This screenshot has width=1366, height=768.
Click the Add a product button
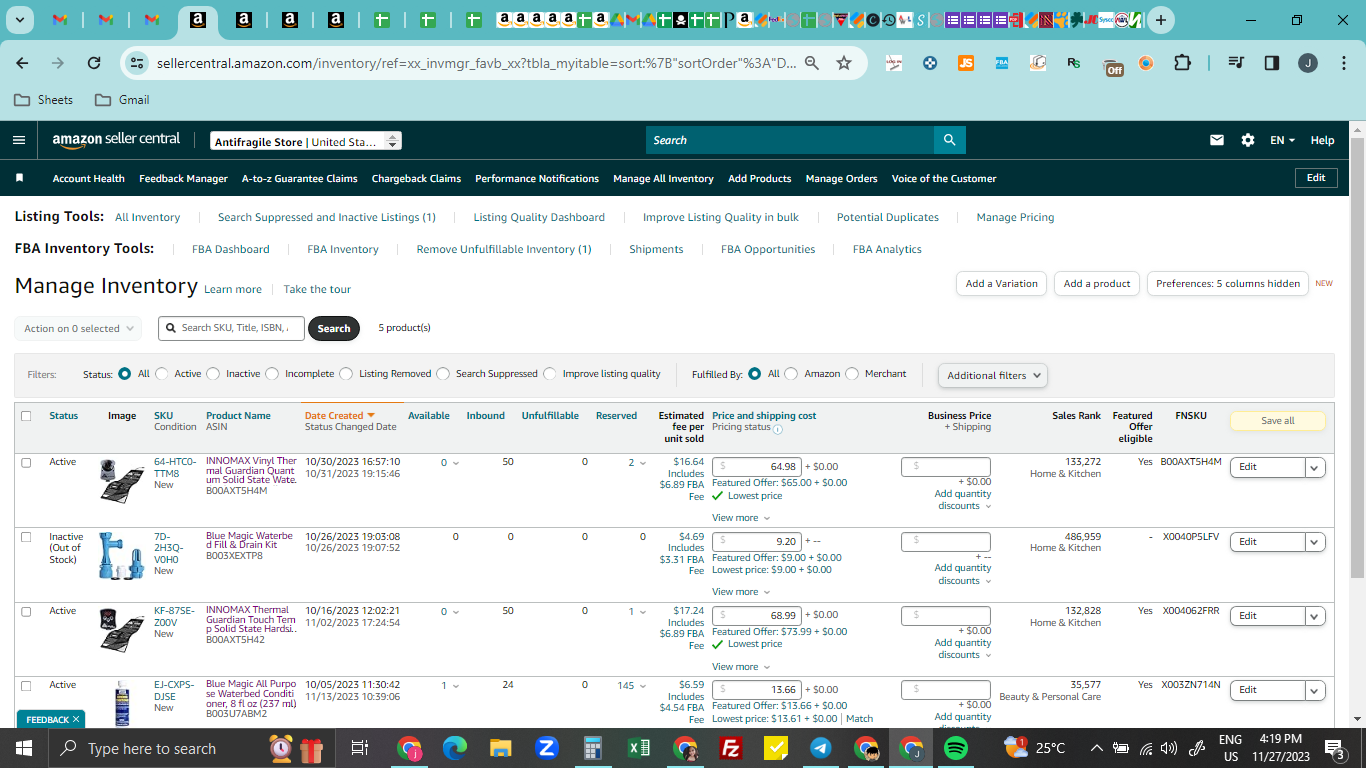coord(1097,284)
